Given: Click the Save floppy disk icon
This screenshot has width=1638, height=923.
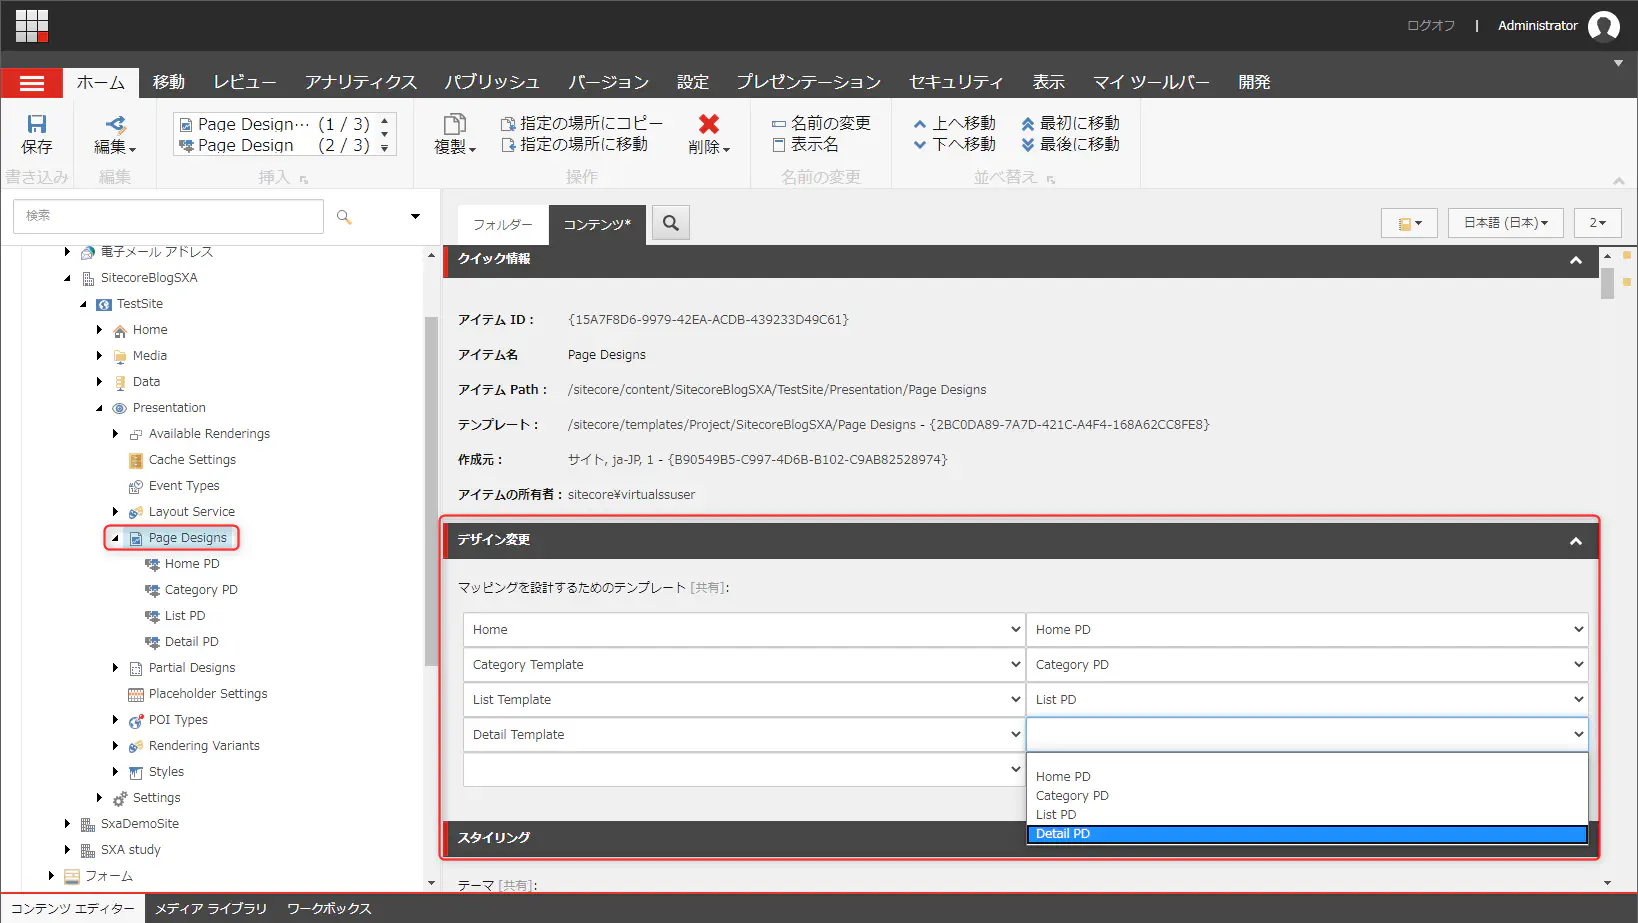Looking at the screenshot, I should (37, 124).
